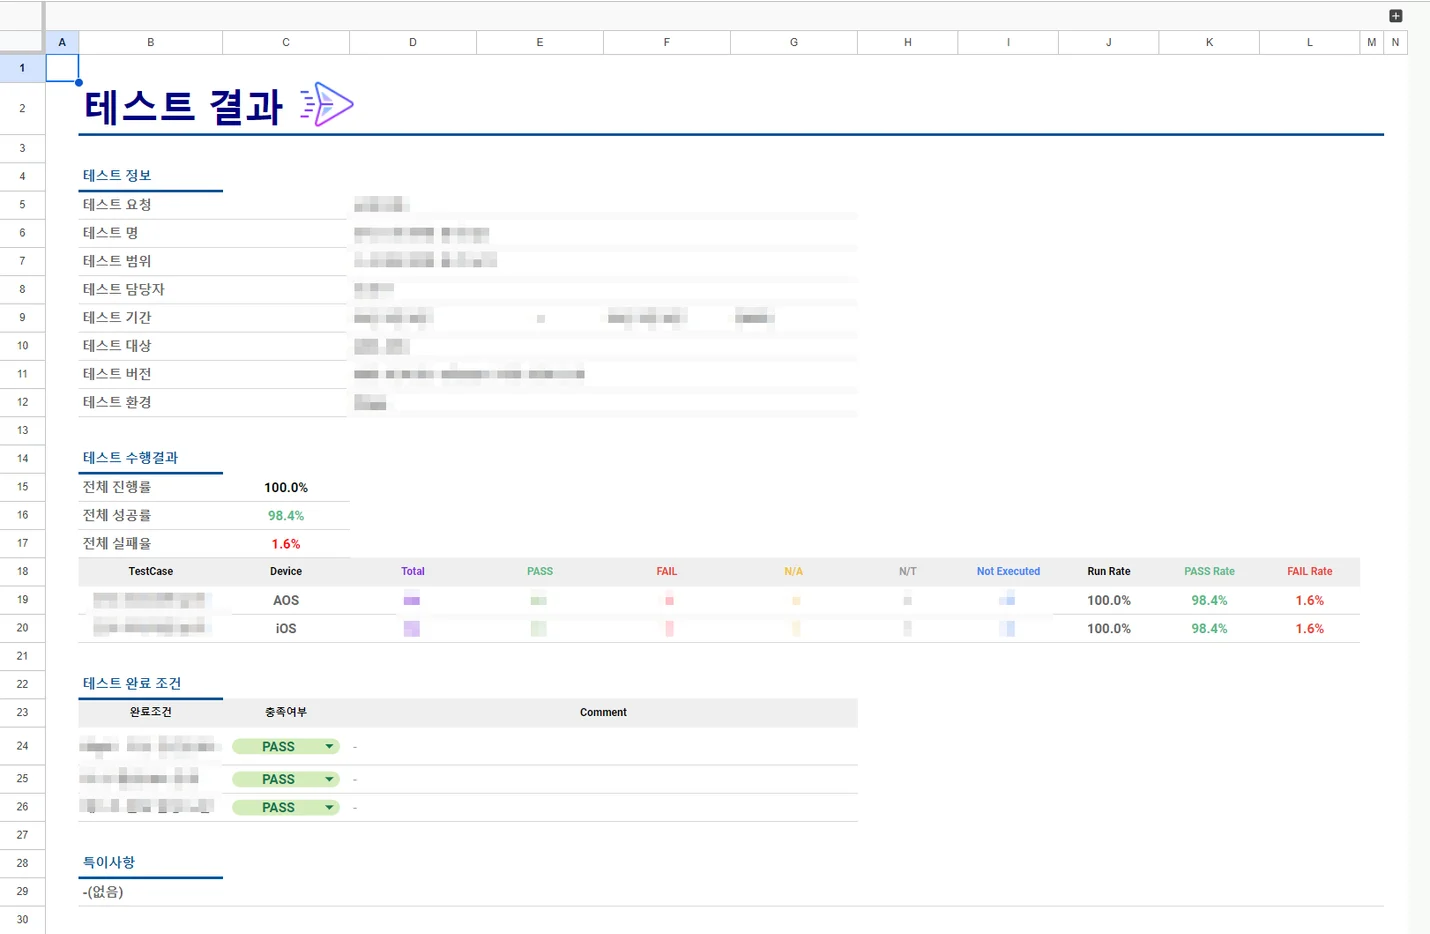Select column B header

click(151, 42)
